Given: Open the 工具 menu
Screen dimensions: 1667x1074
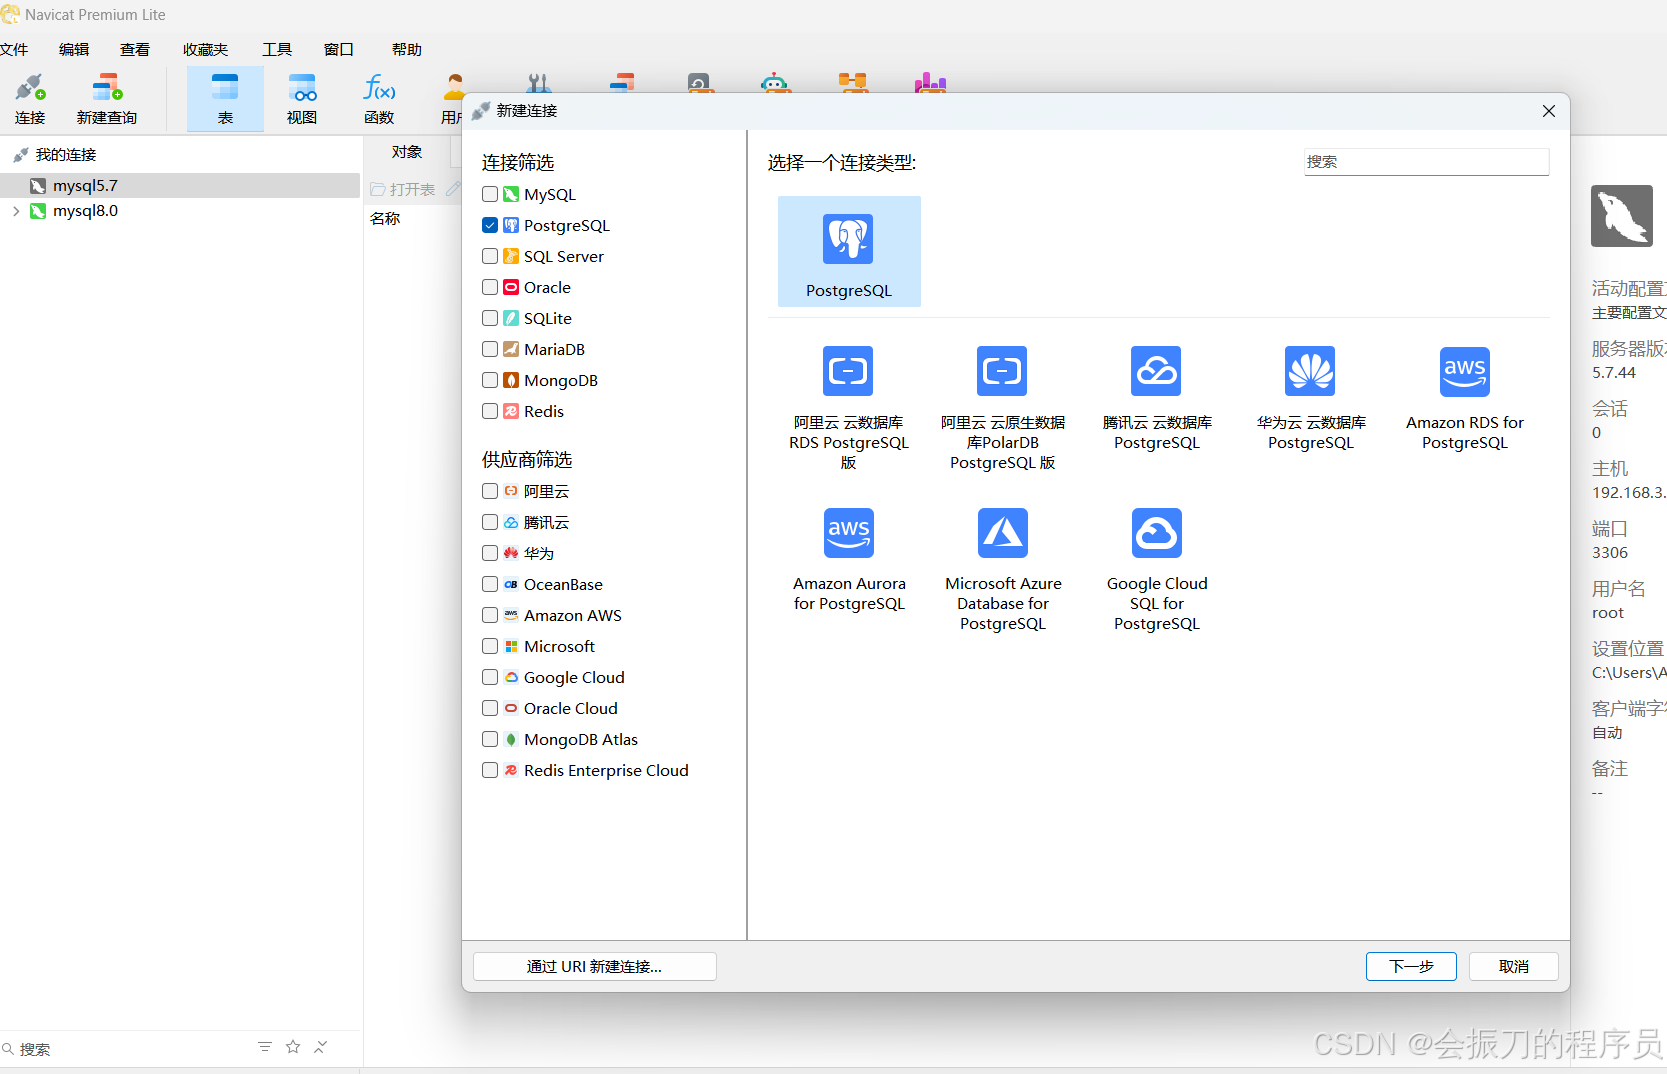Looking at the screenshot, I should click(276, 49).
